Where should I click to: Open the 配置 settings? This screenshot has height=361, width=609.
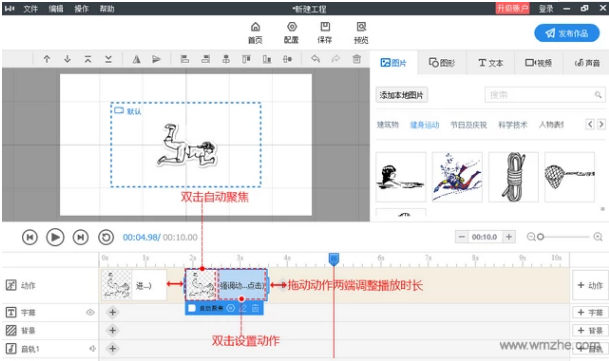[x=292, y=33]
